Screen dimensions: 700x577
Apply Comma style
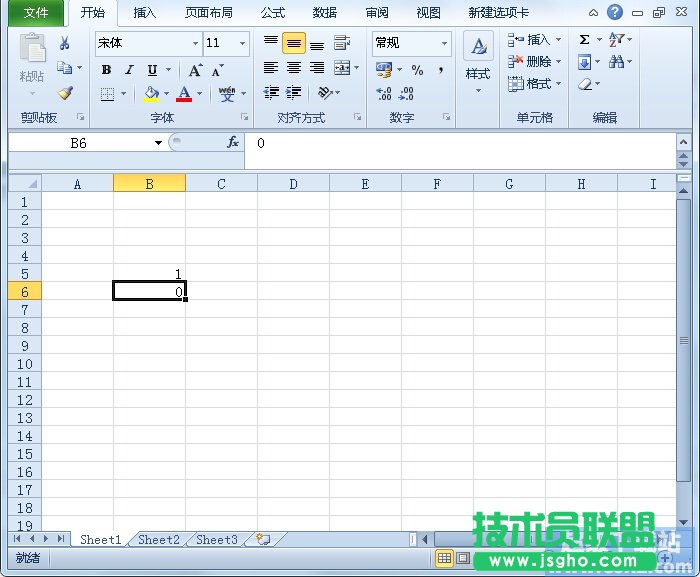[x=441, y=70]
